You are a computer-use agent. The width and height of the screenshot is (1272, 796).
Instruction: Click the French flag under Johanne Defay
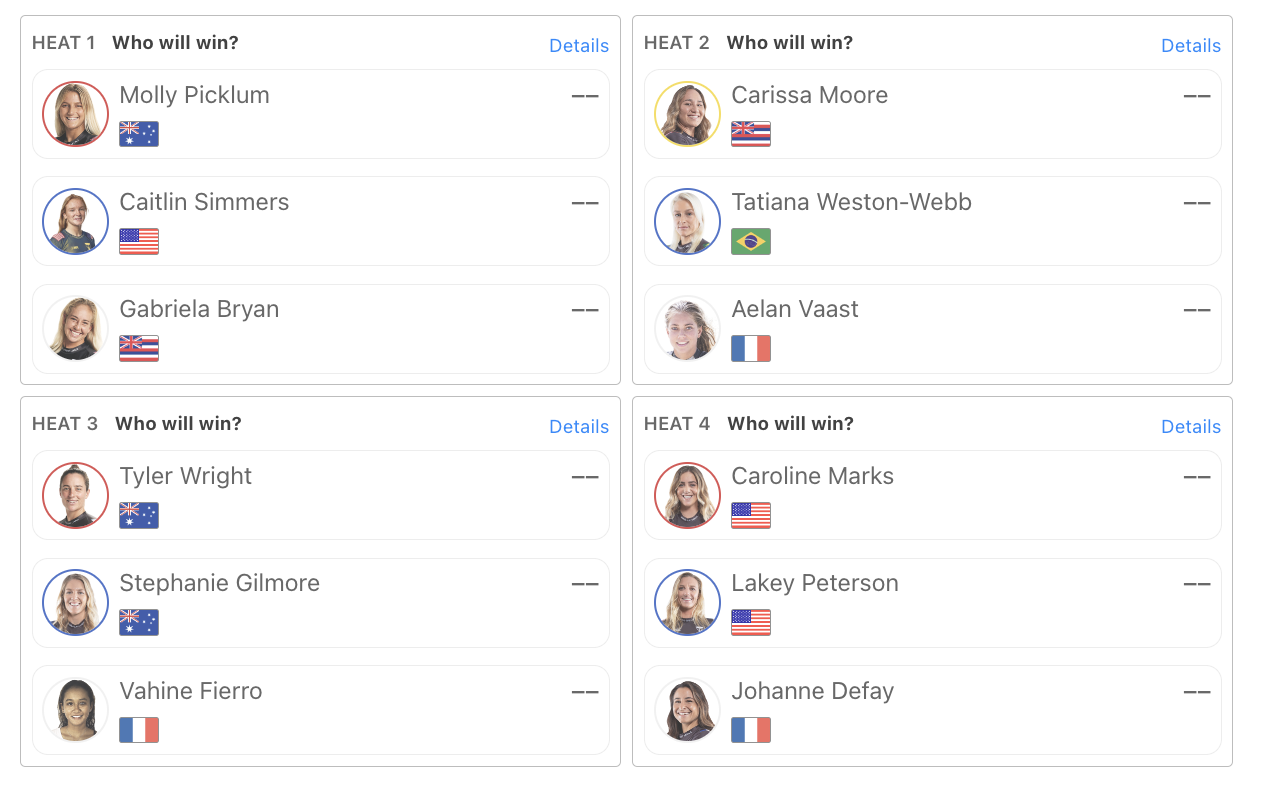(751, 730)
